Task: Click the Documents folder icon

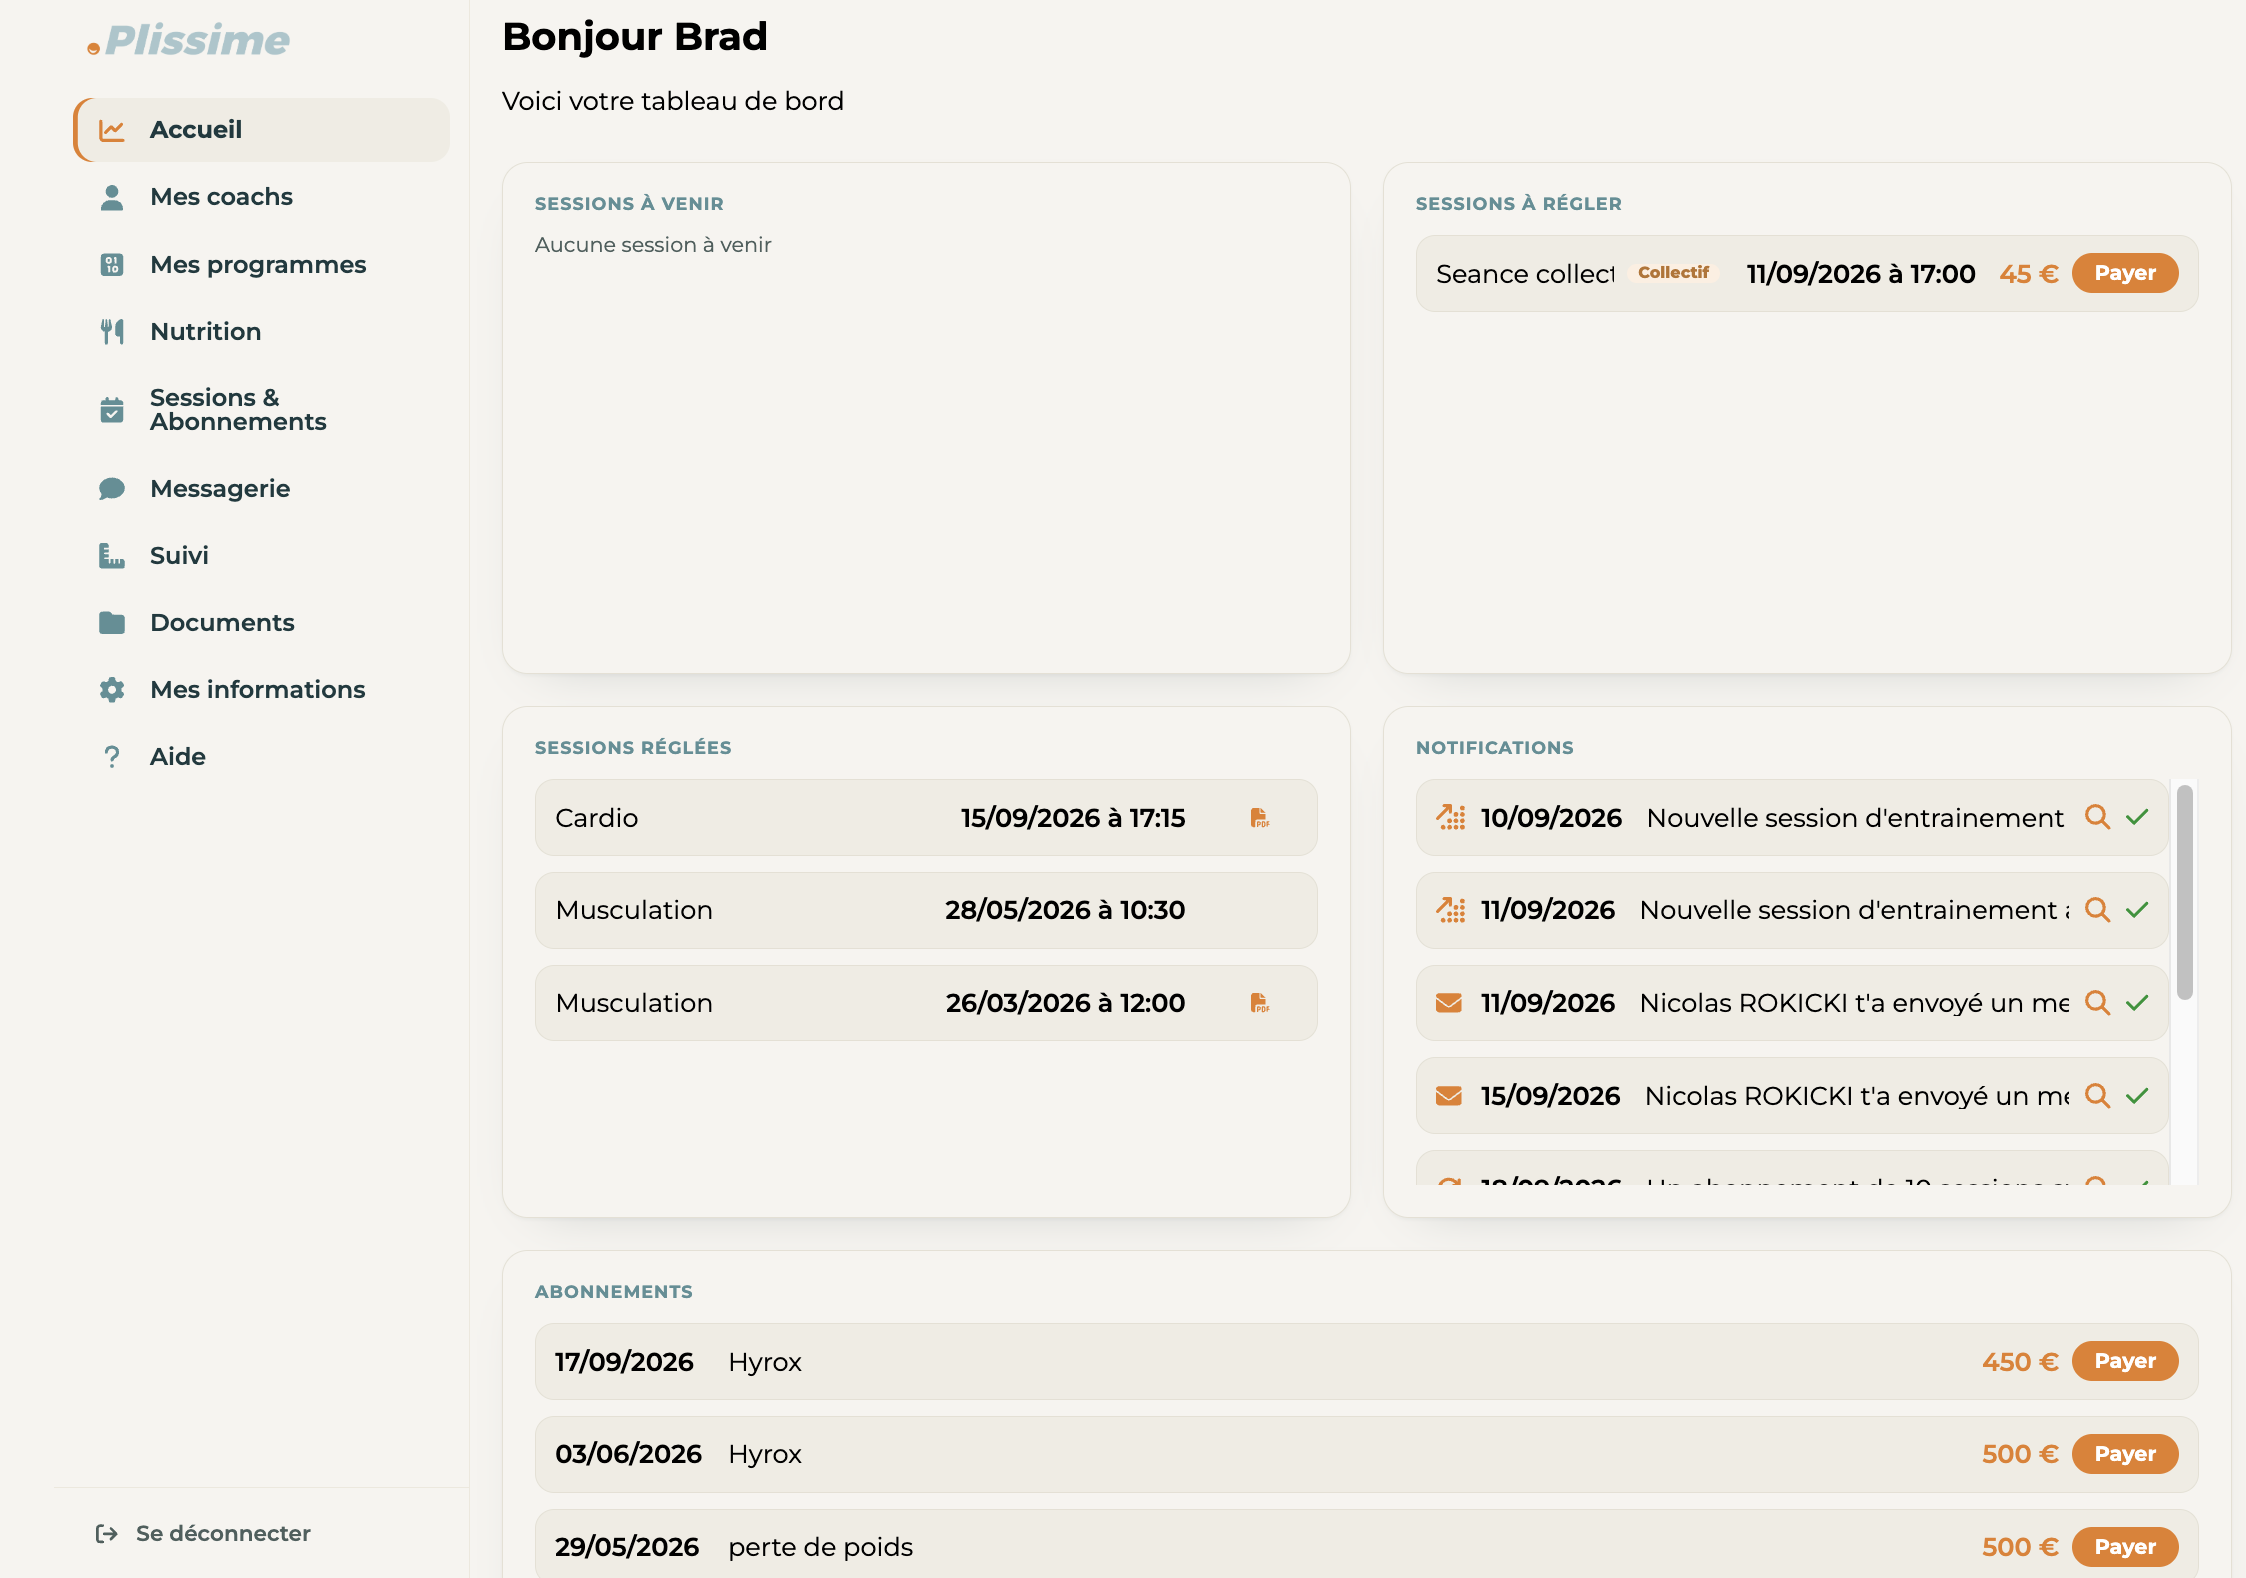Action: coord(112,623)
